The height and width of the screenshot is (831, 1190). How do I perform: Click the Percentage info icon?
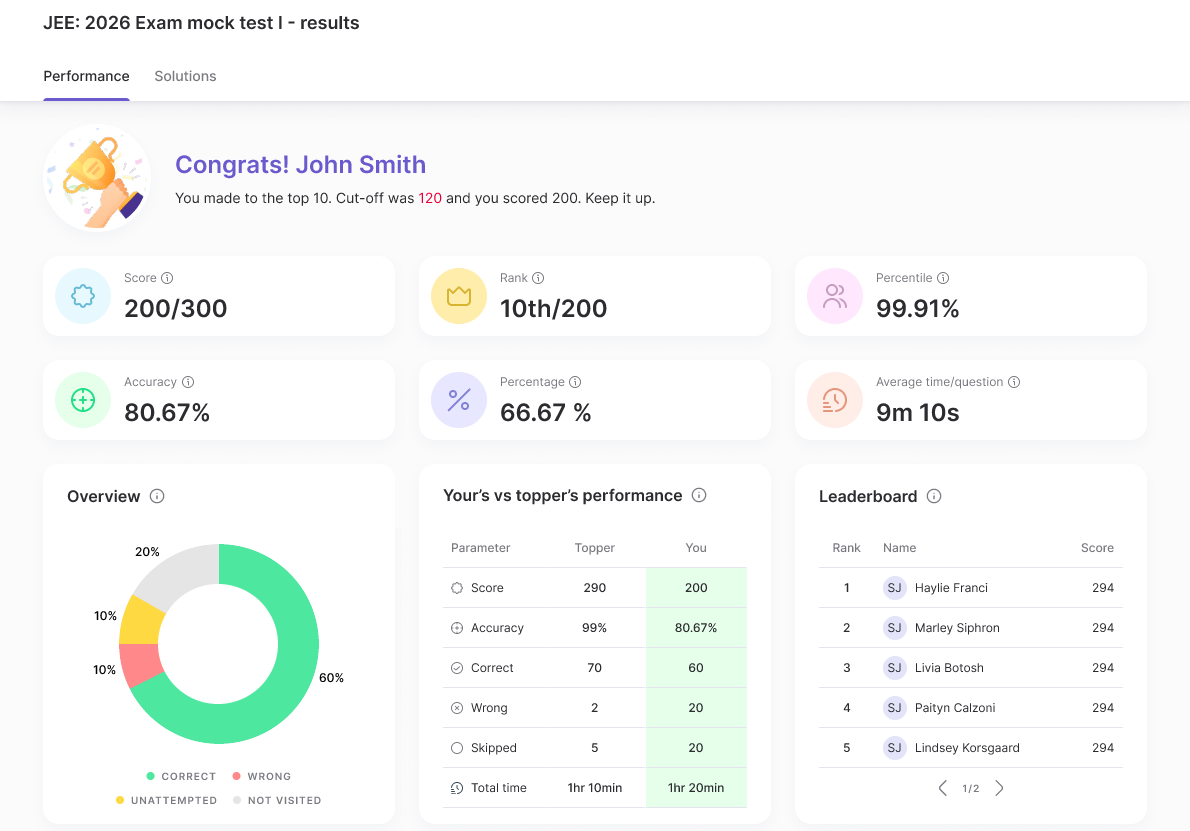pyautogui.click(x=575, y=382)
